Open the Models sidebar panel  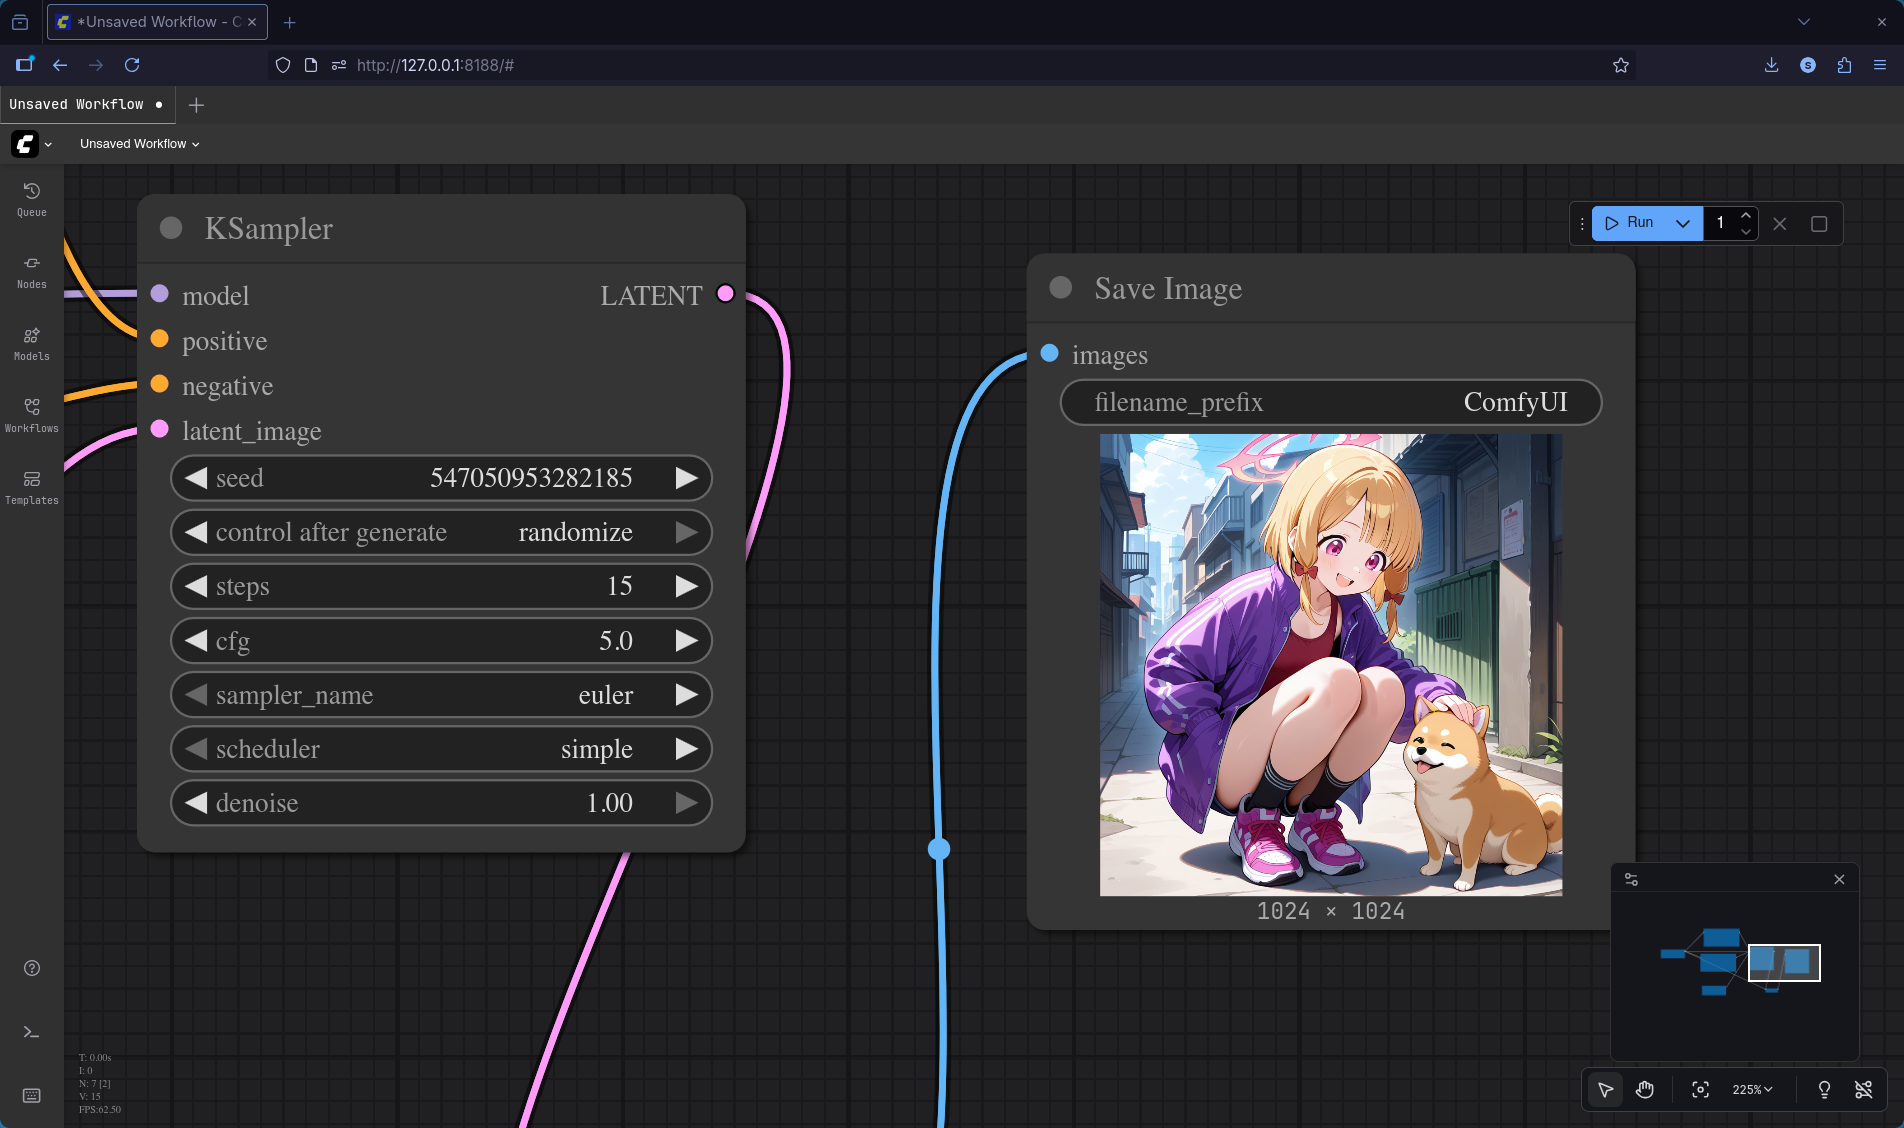click(31, 342)
